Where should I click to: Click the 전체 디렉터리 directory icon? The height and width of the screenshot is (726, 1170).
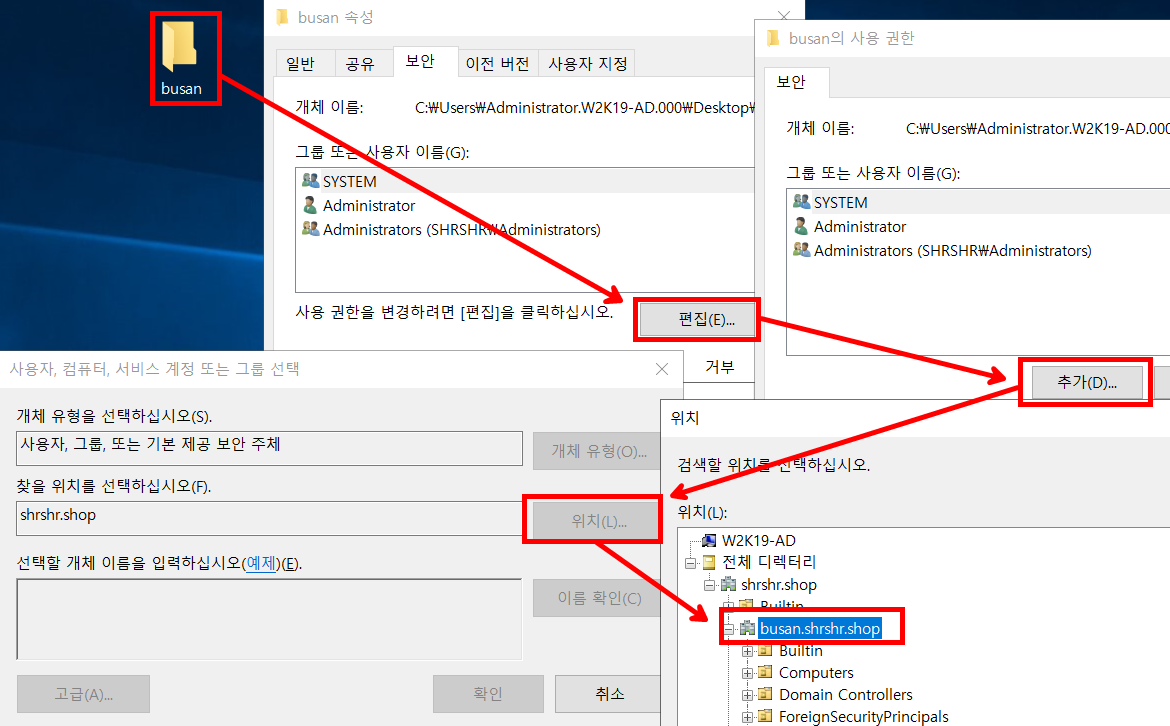tap(709, 562)
